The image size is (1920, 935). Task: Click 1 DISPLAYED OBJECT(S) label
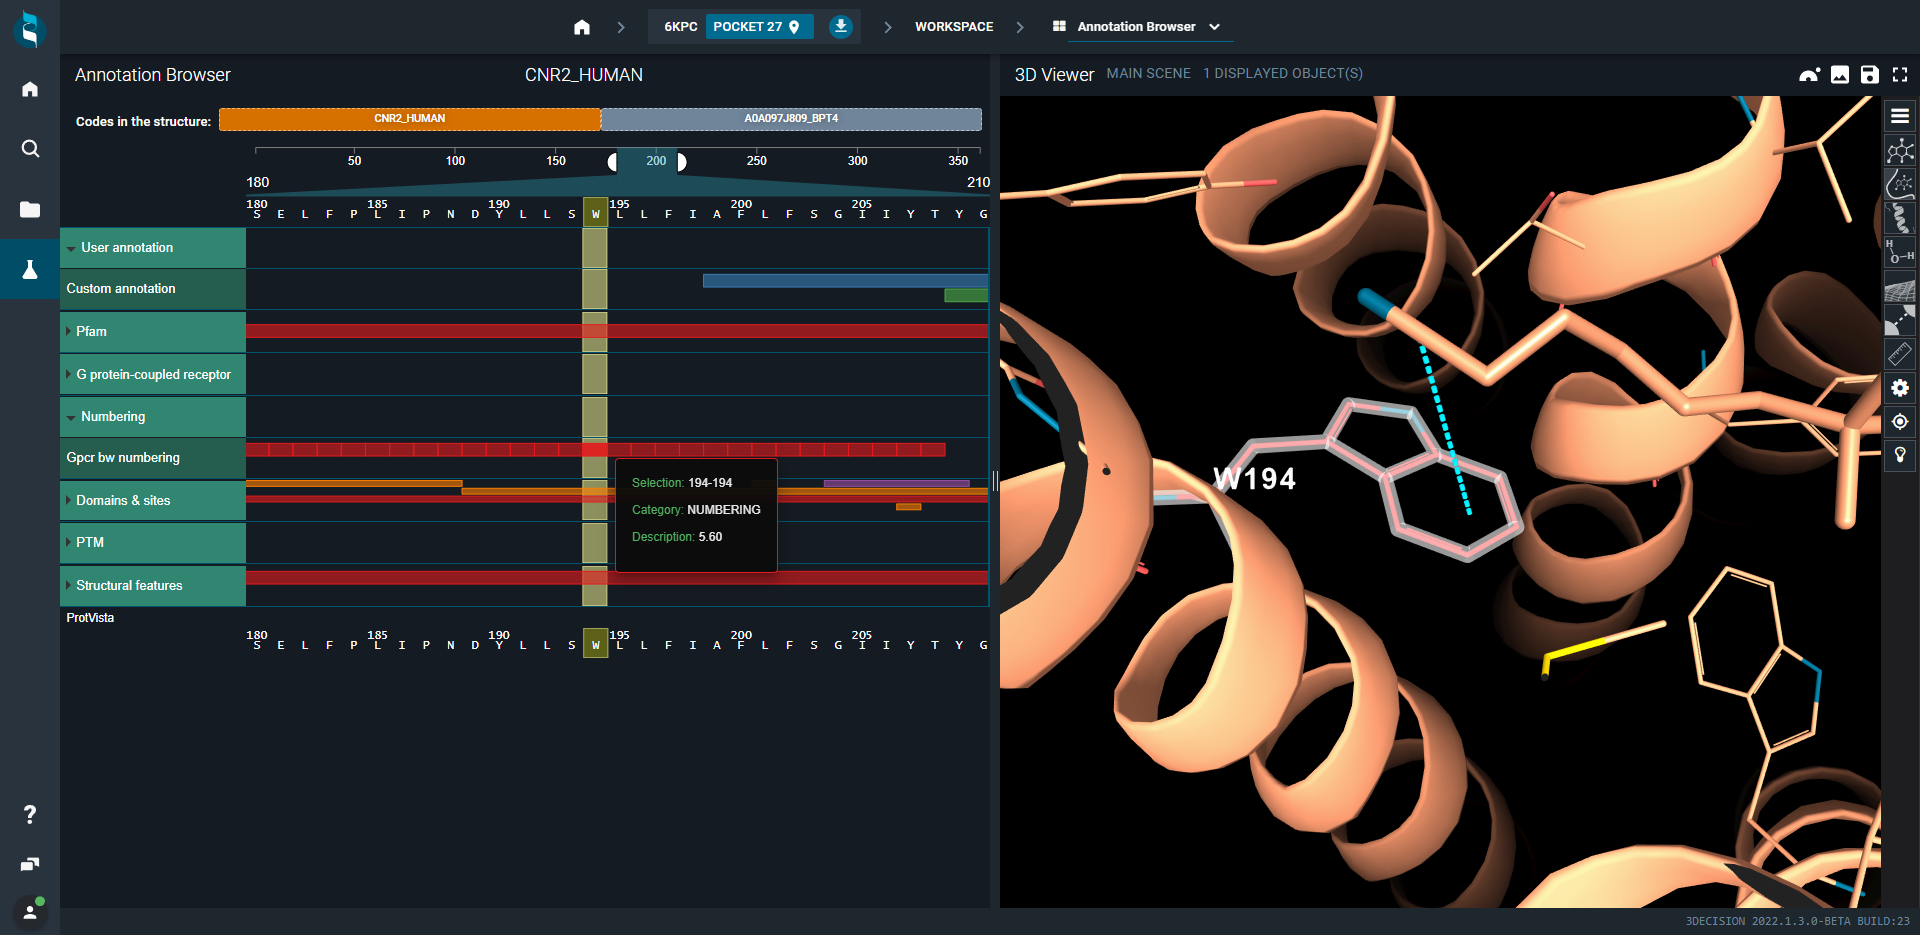1282,73
